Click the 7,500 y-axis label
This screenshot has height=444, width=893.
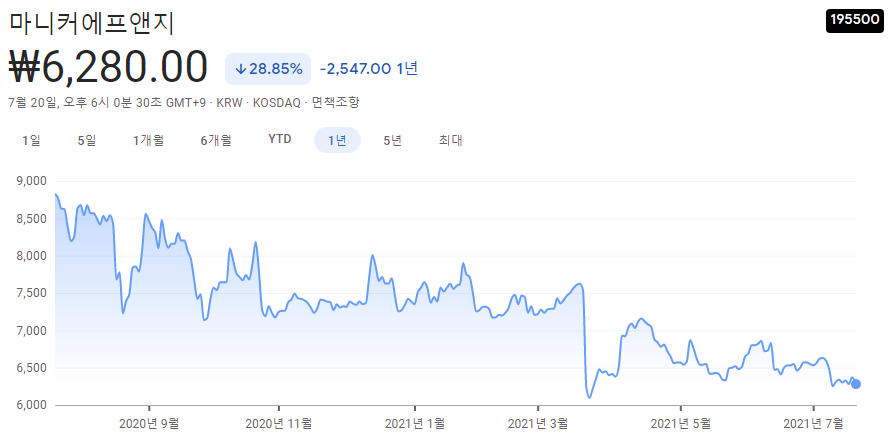pos(32,293)
